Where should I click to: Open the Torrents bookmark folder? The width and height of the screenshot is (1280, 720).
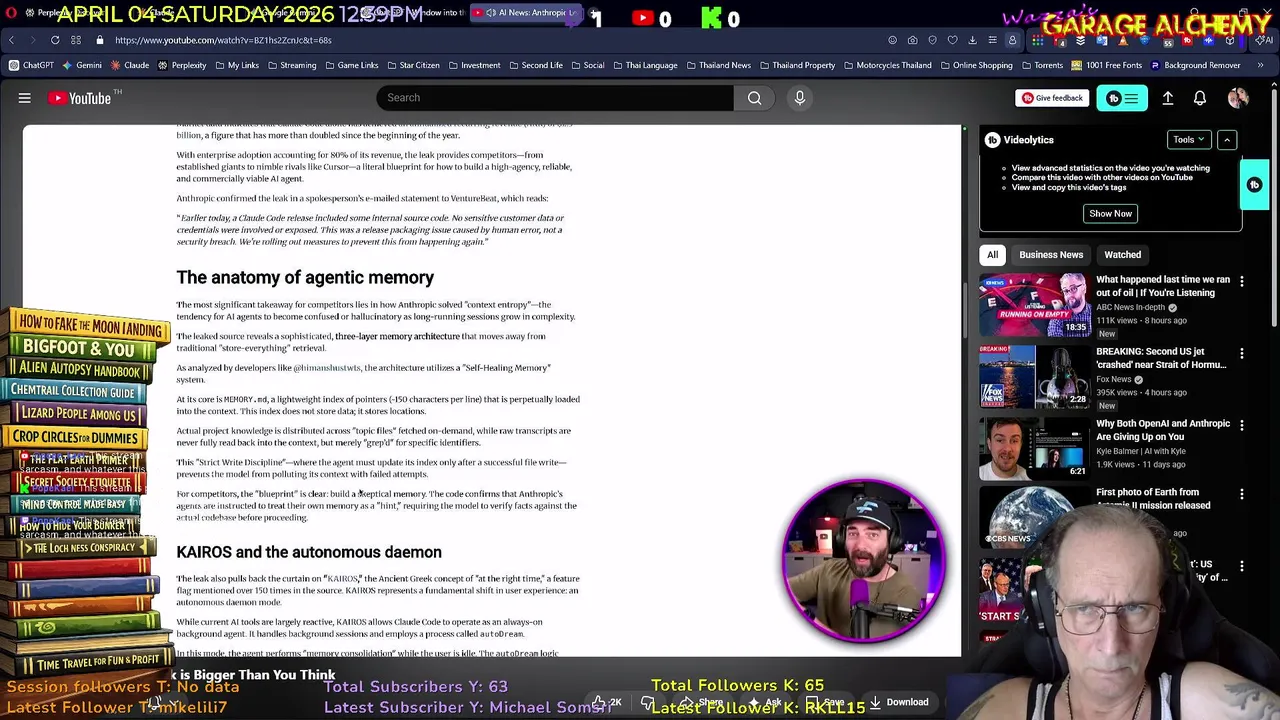tap(1041, 65)
